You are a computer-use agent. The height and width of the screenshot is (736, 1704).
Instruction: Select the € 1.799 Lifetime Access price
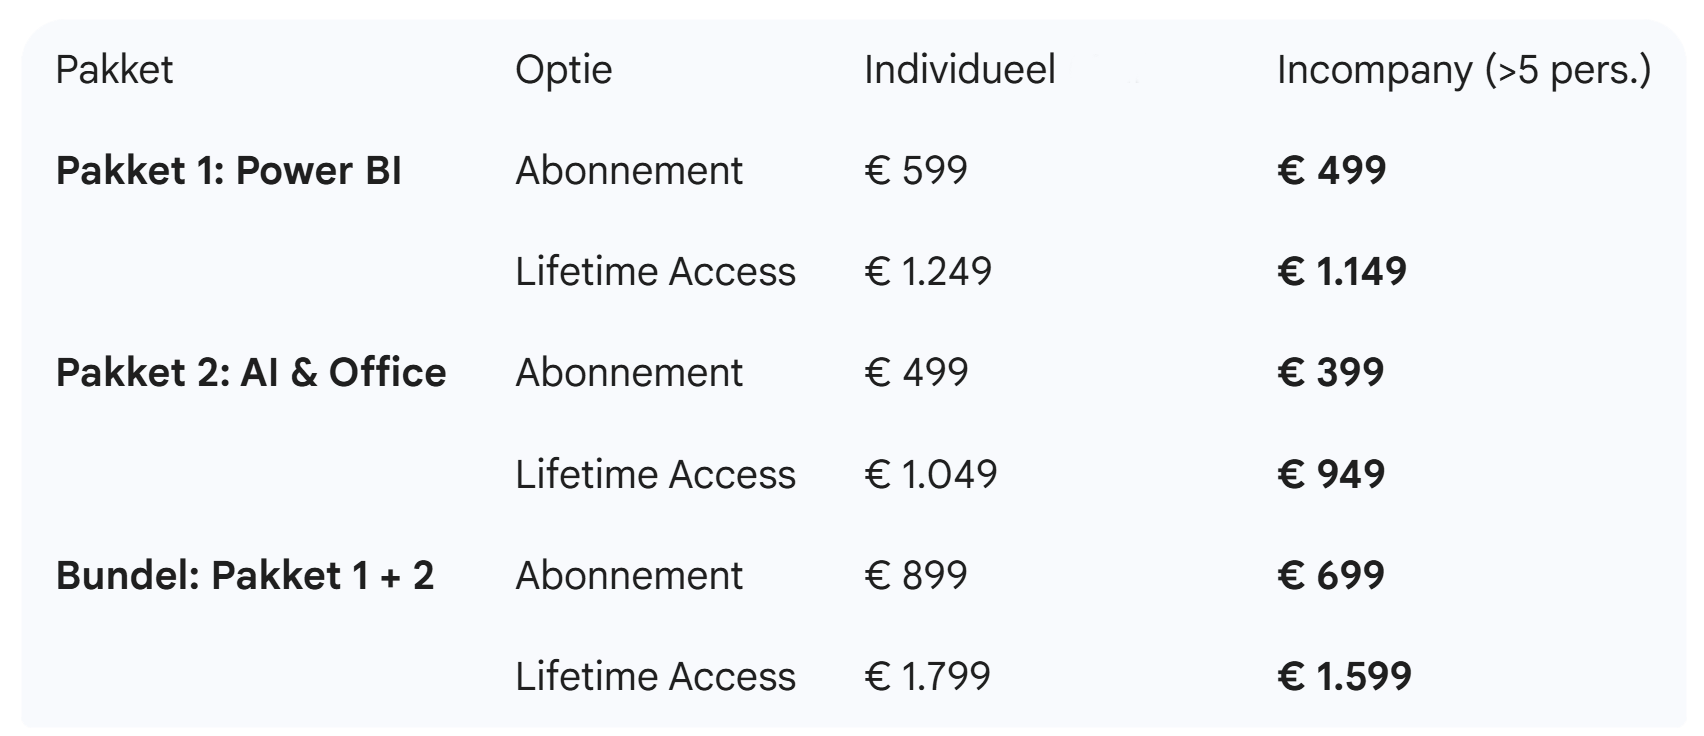[928, 677]
